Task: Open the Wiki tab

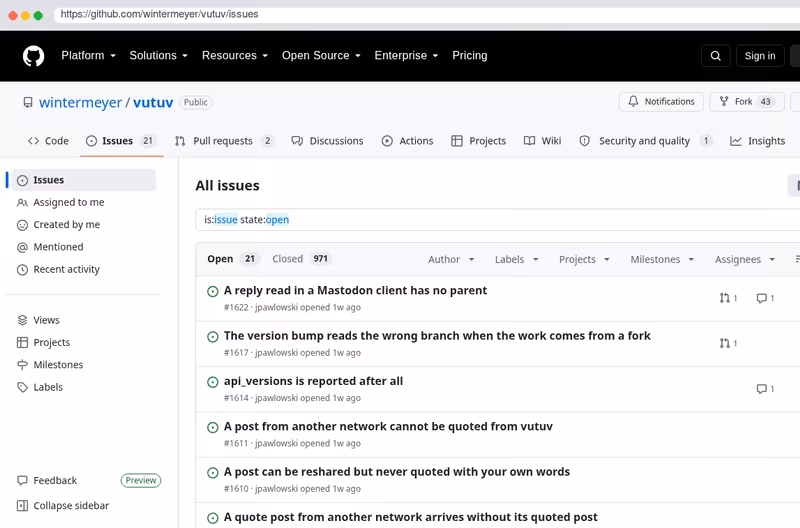Action: pos(542,141)
